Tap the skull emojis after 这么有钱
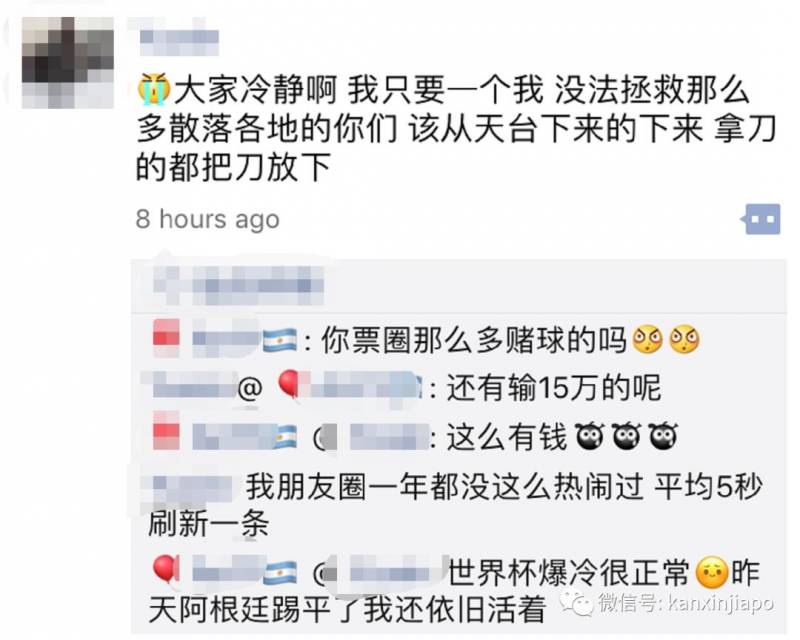The height and width of the screenshot is (640, 800). pos(626,437)
